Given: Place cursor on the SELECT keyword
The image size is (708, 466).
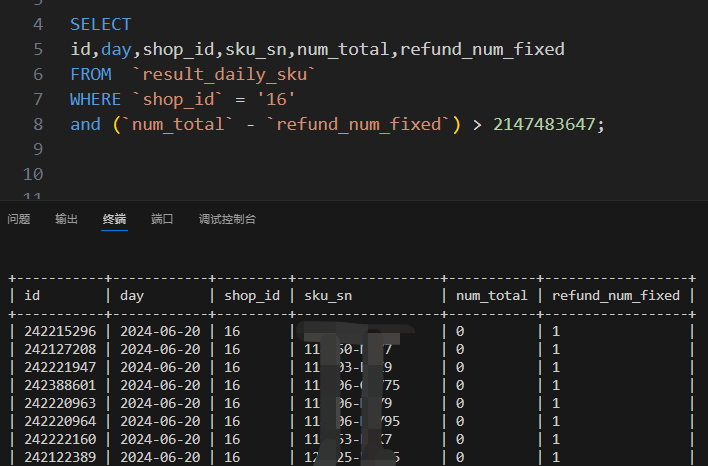Looking at the screenshot, I should 100,24.
